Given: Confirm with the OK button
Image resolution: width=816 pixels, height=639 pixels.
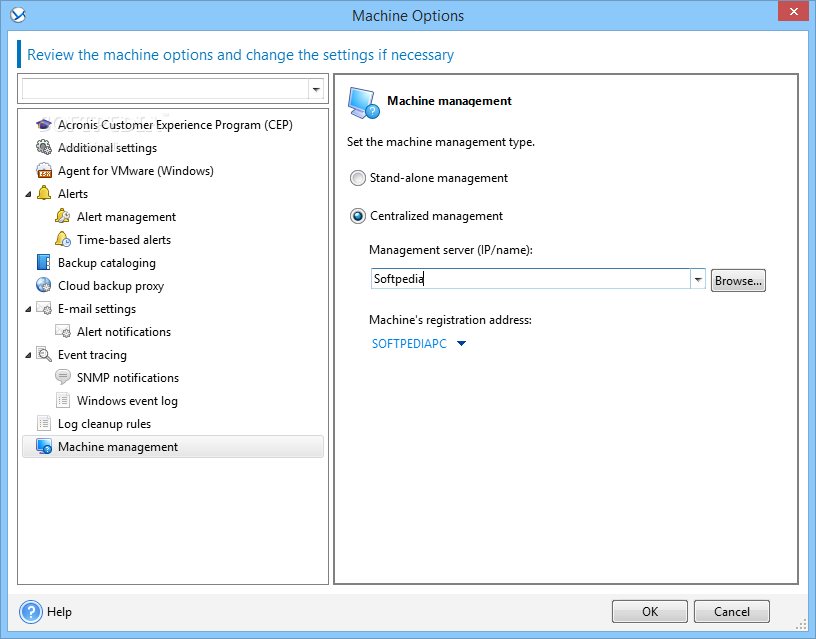Looking at the screenshot, I should click(649, 611).
